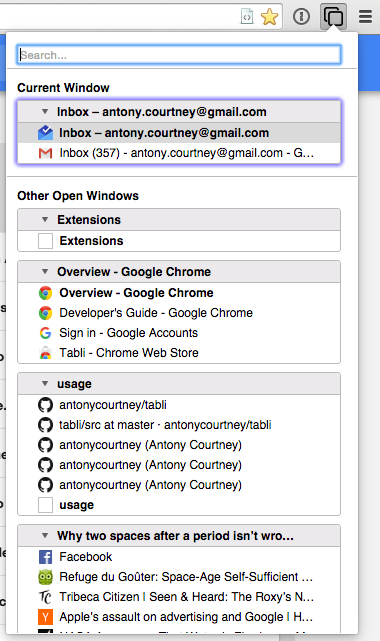The height and width of the screenshot is (641, 380).
Task: Focus the Search input field
Action: (x=179, y=55)
